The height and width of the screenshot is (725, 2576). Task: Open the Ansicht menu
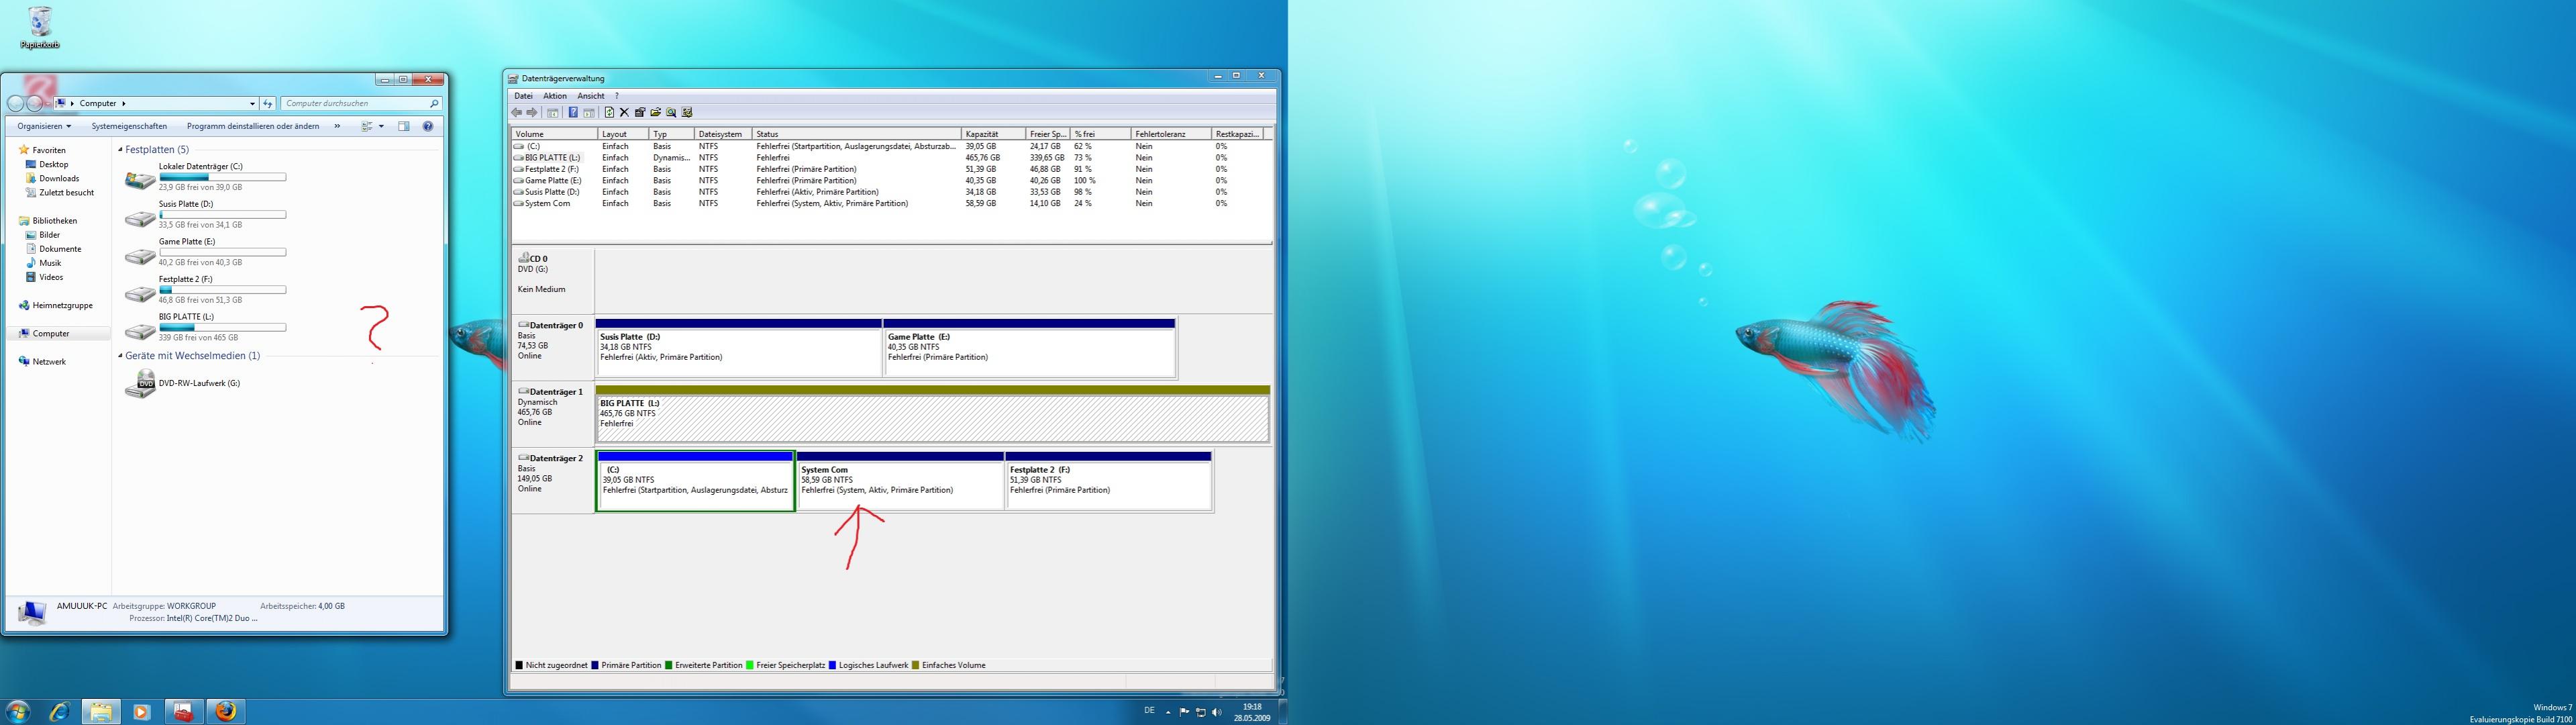tap(590, 96)
